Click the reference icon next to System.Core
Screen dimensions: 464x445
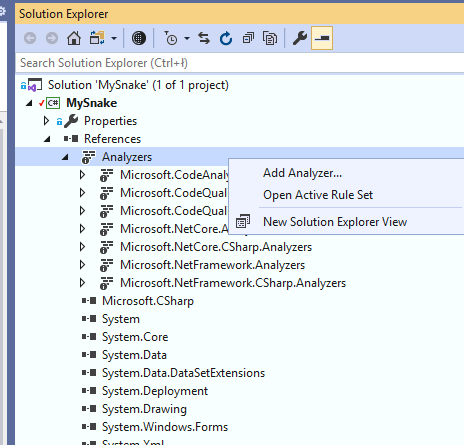(89, 337)
